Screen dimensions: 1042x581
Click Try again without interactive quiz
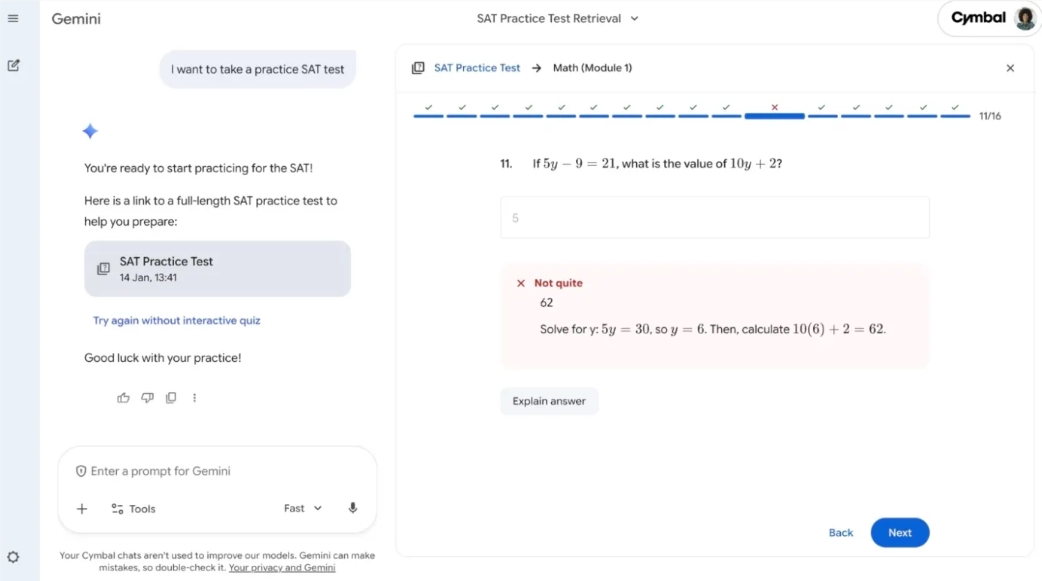176,320
